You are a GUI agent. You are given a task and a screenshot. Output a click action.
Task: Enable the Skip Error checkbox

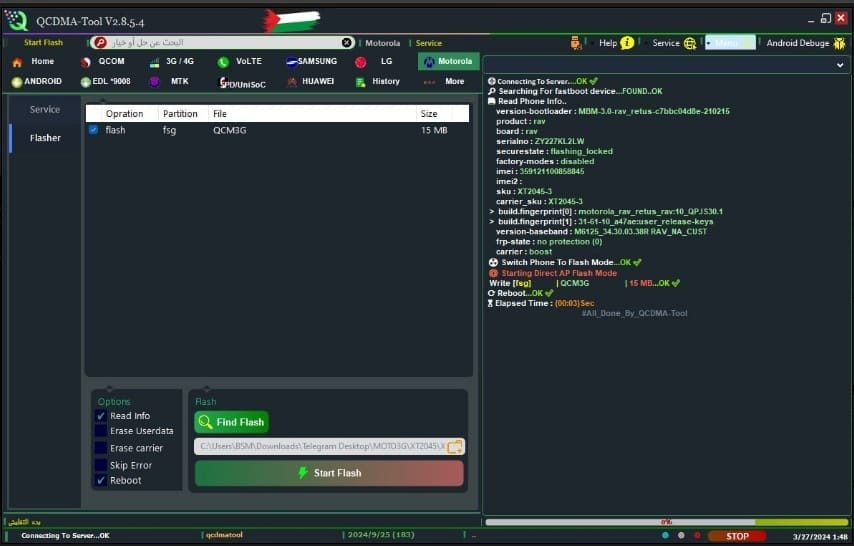(x=101, y=465)
